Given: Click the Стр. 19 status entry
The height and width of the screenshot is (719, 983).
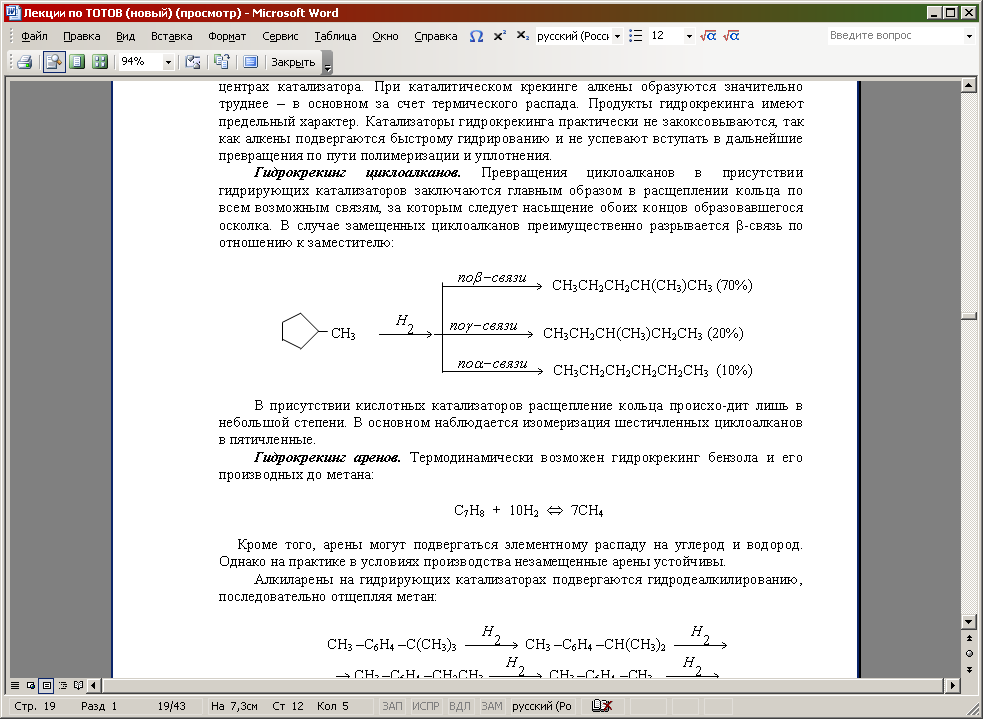Looking at the screenshot, I should [x=35, y=706].
